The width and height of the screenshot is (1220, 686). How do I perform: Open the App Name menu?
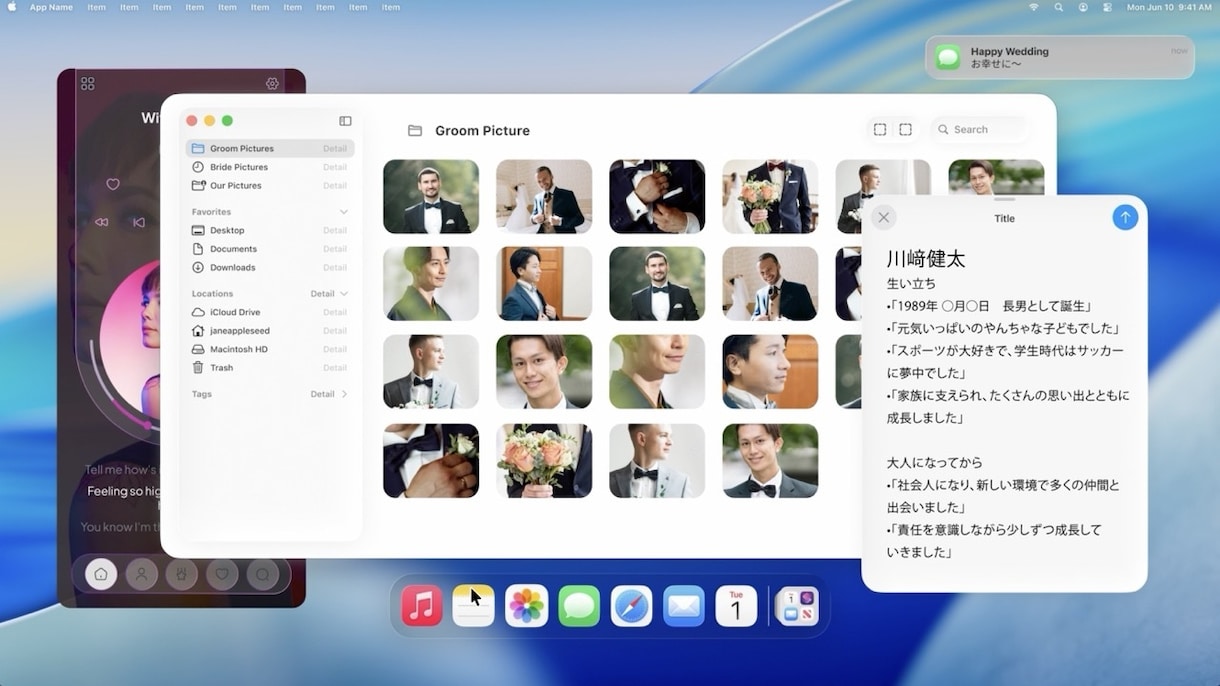pos(51,7)
